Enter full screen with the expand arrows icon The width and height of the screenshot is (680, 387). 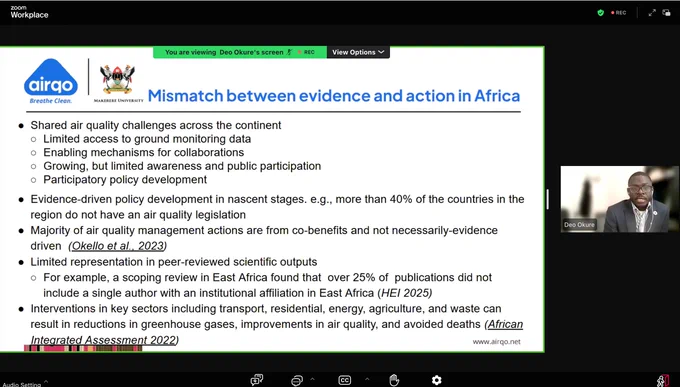click(652, 13)
